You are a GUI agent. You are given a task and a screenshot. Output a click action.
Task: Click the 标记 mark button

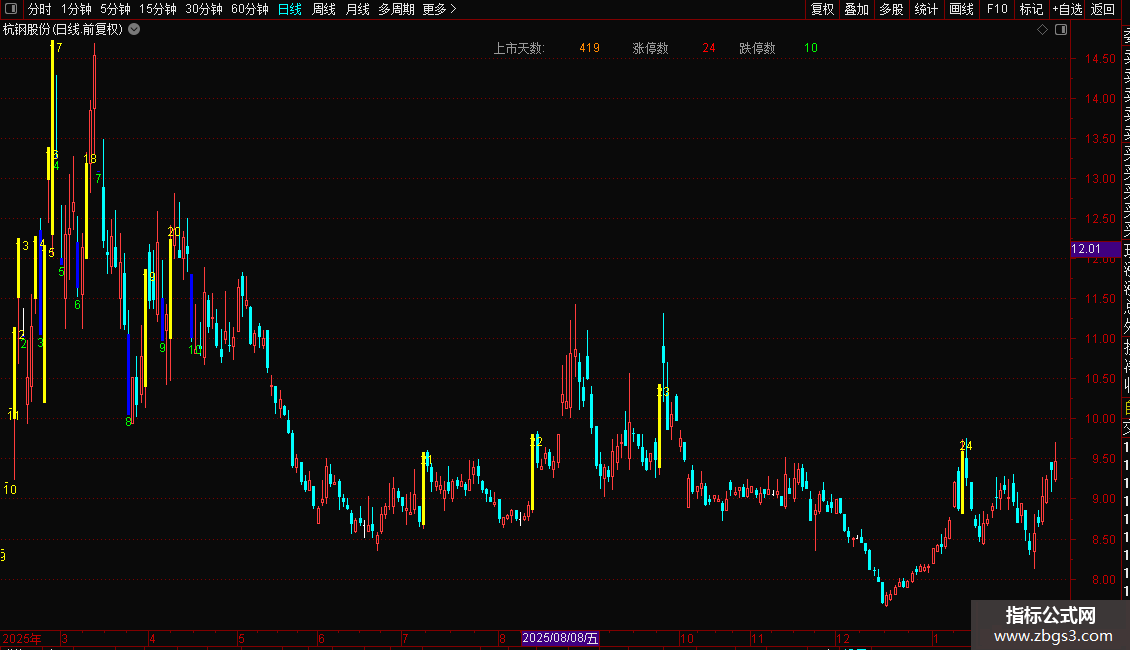coord(1031,9)
